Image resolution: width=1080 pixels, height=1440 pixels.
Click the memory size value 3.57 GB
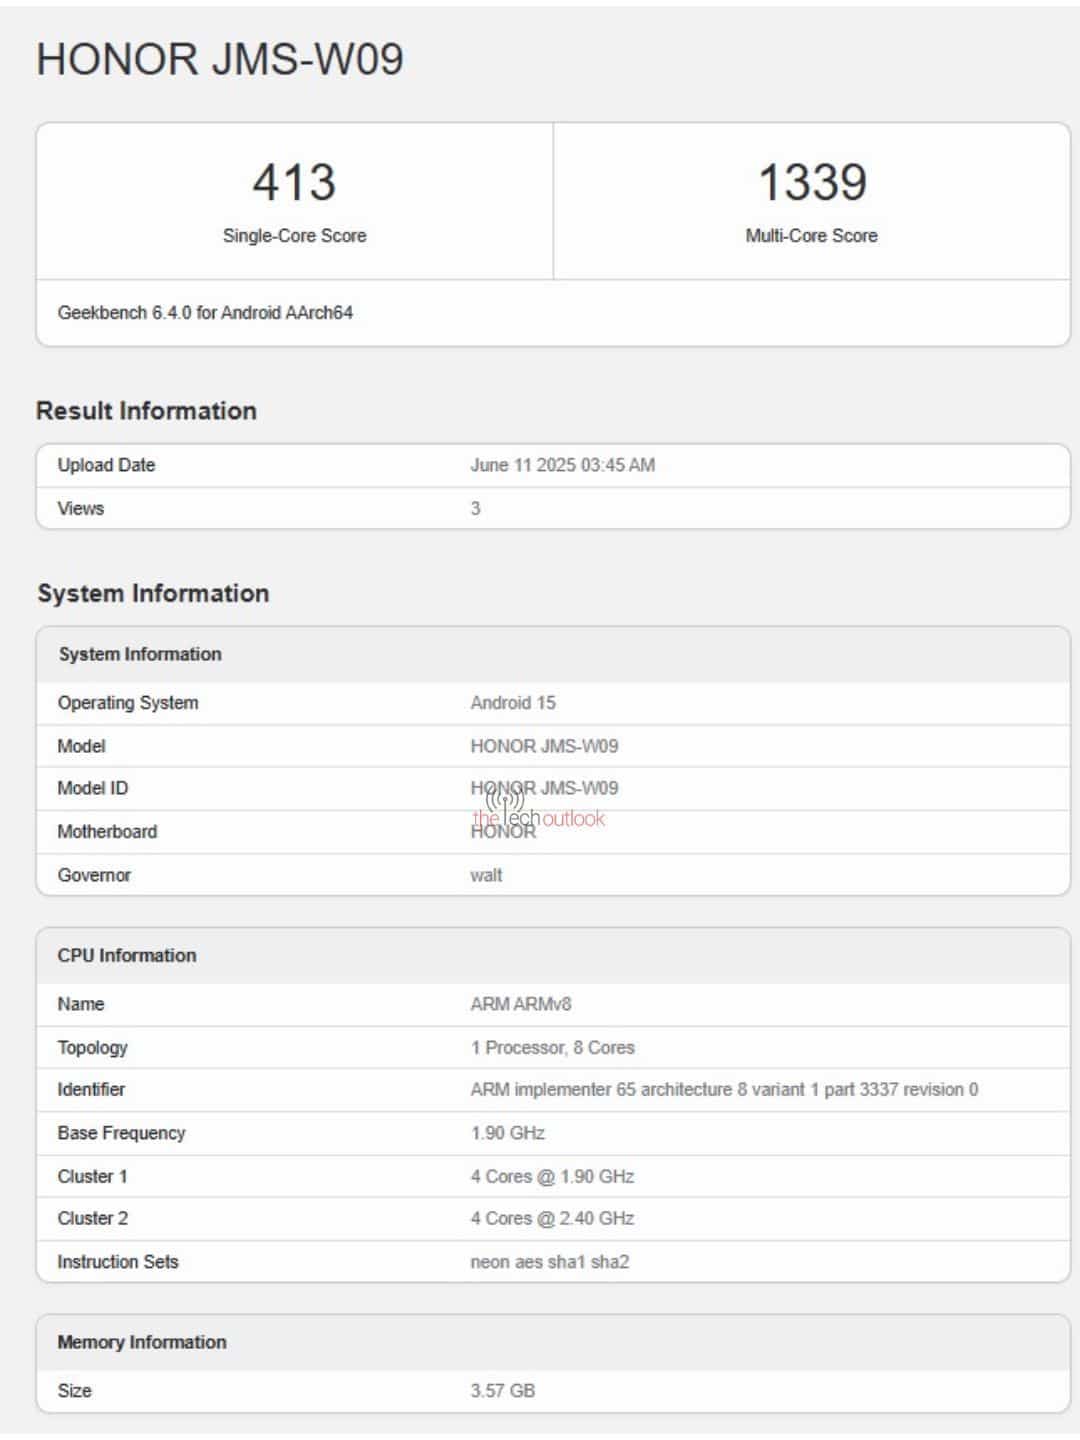(502, 1391)
